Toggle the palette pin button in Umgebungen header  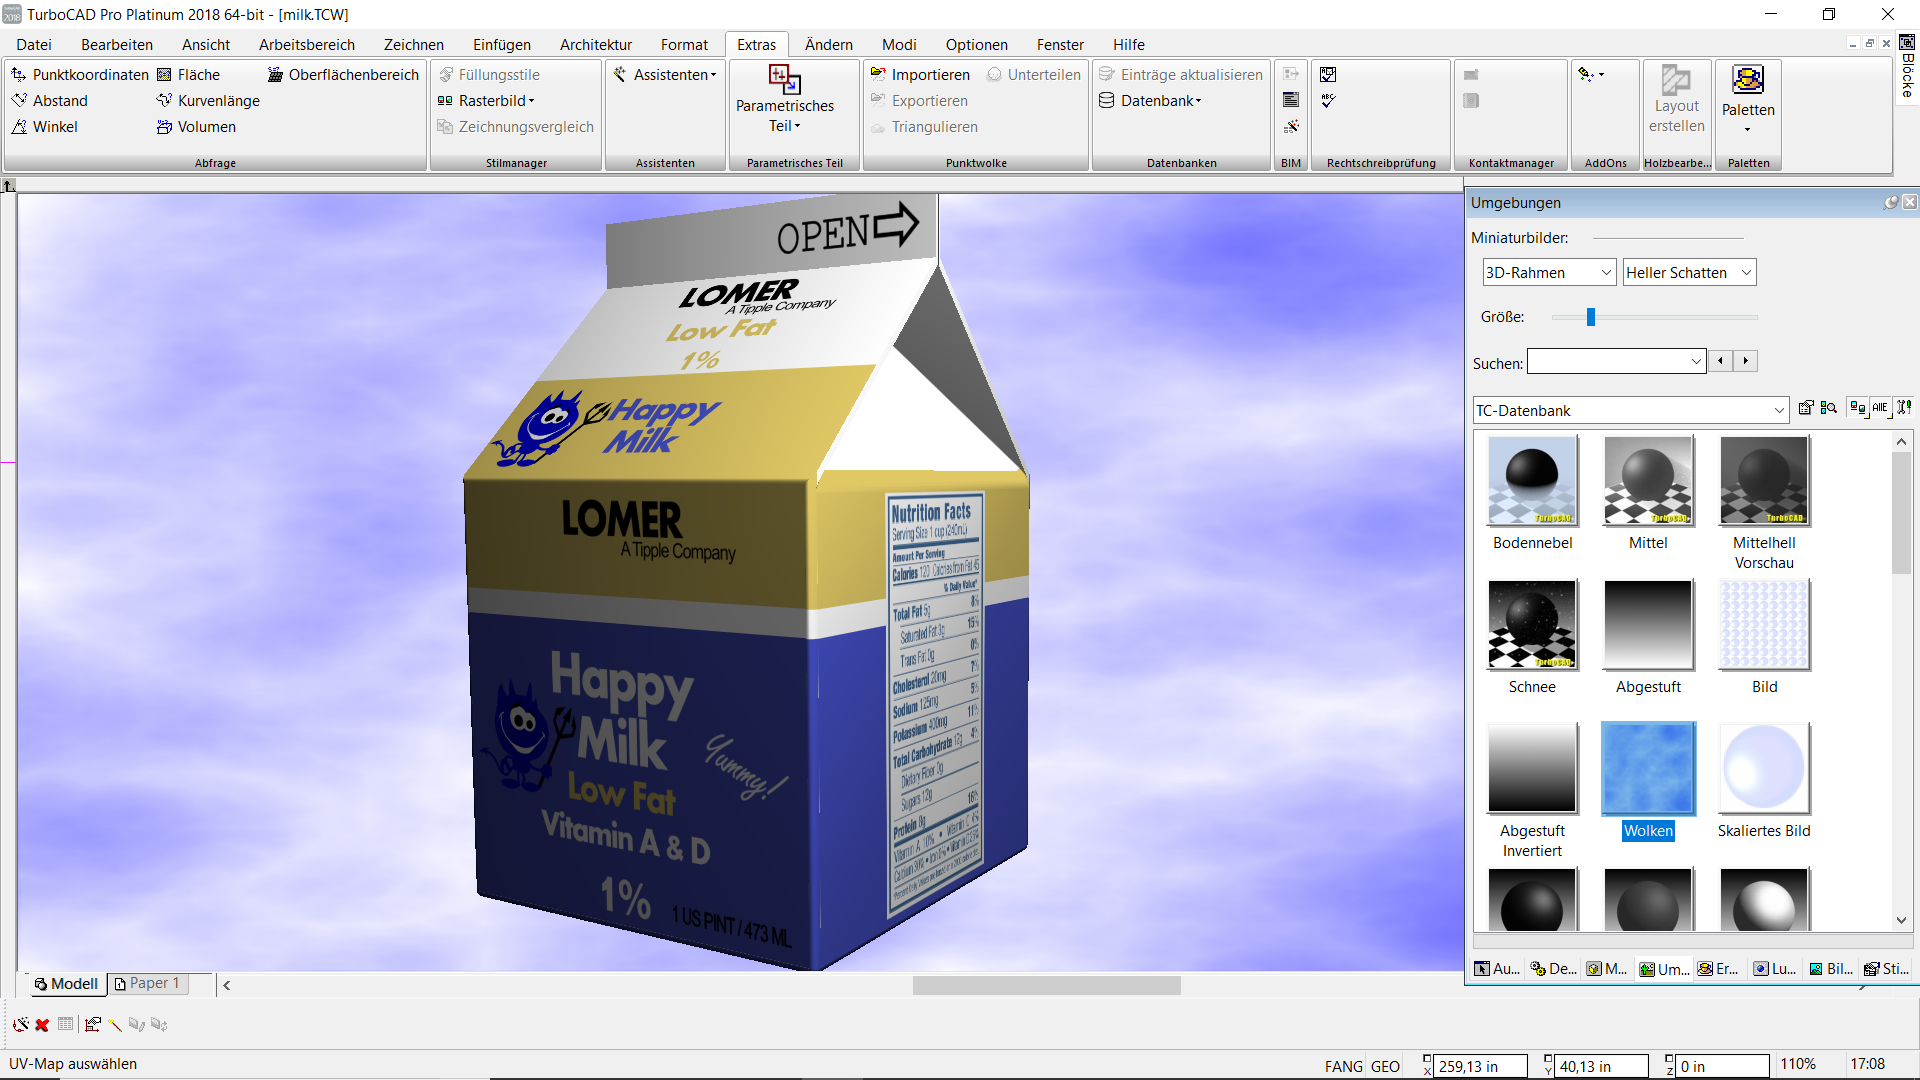pyautogui.click(x=1890, y=203)
